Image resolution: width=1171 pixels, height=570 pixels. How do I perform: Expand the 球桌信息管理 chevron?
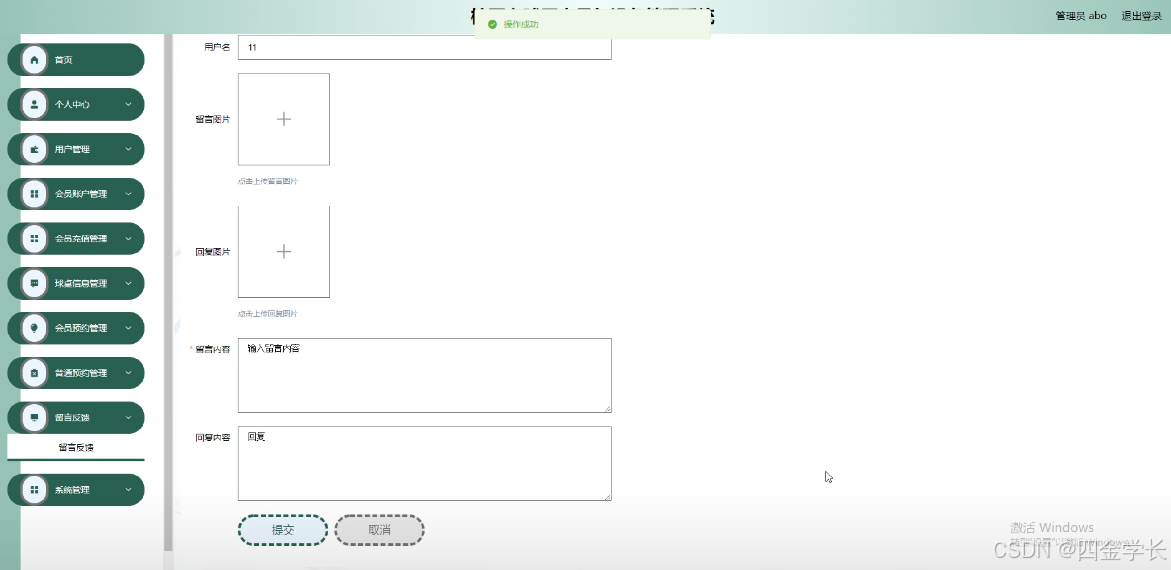[128, 284]
